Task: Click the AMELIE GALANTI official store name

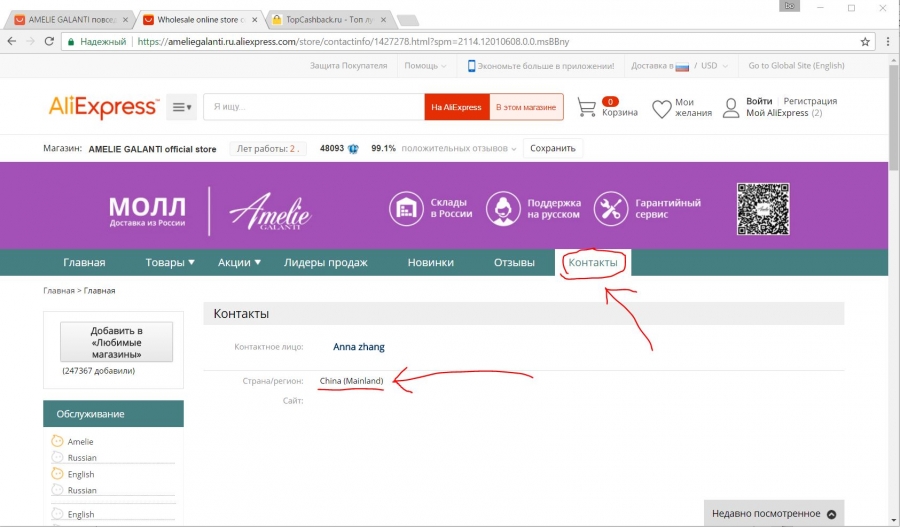Action: click(152, 149)
